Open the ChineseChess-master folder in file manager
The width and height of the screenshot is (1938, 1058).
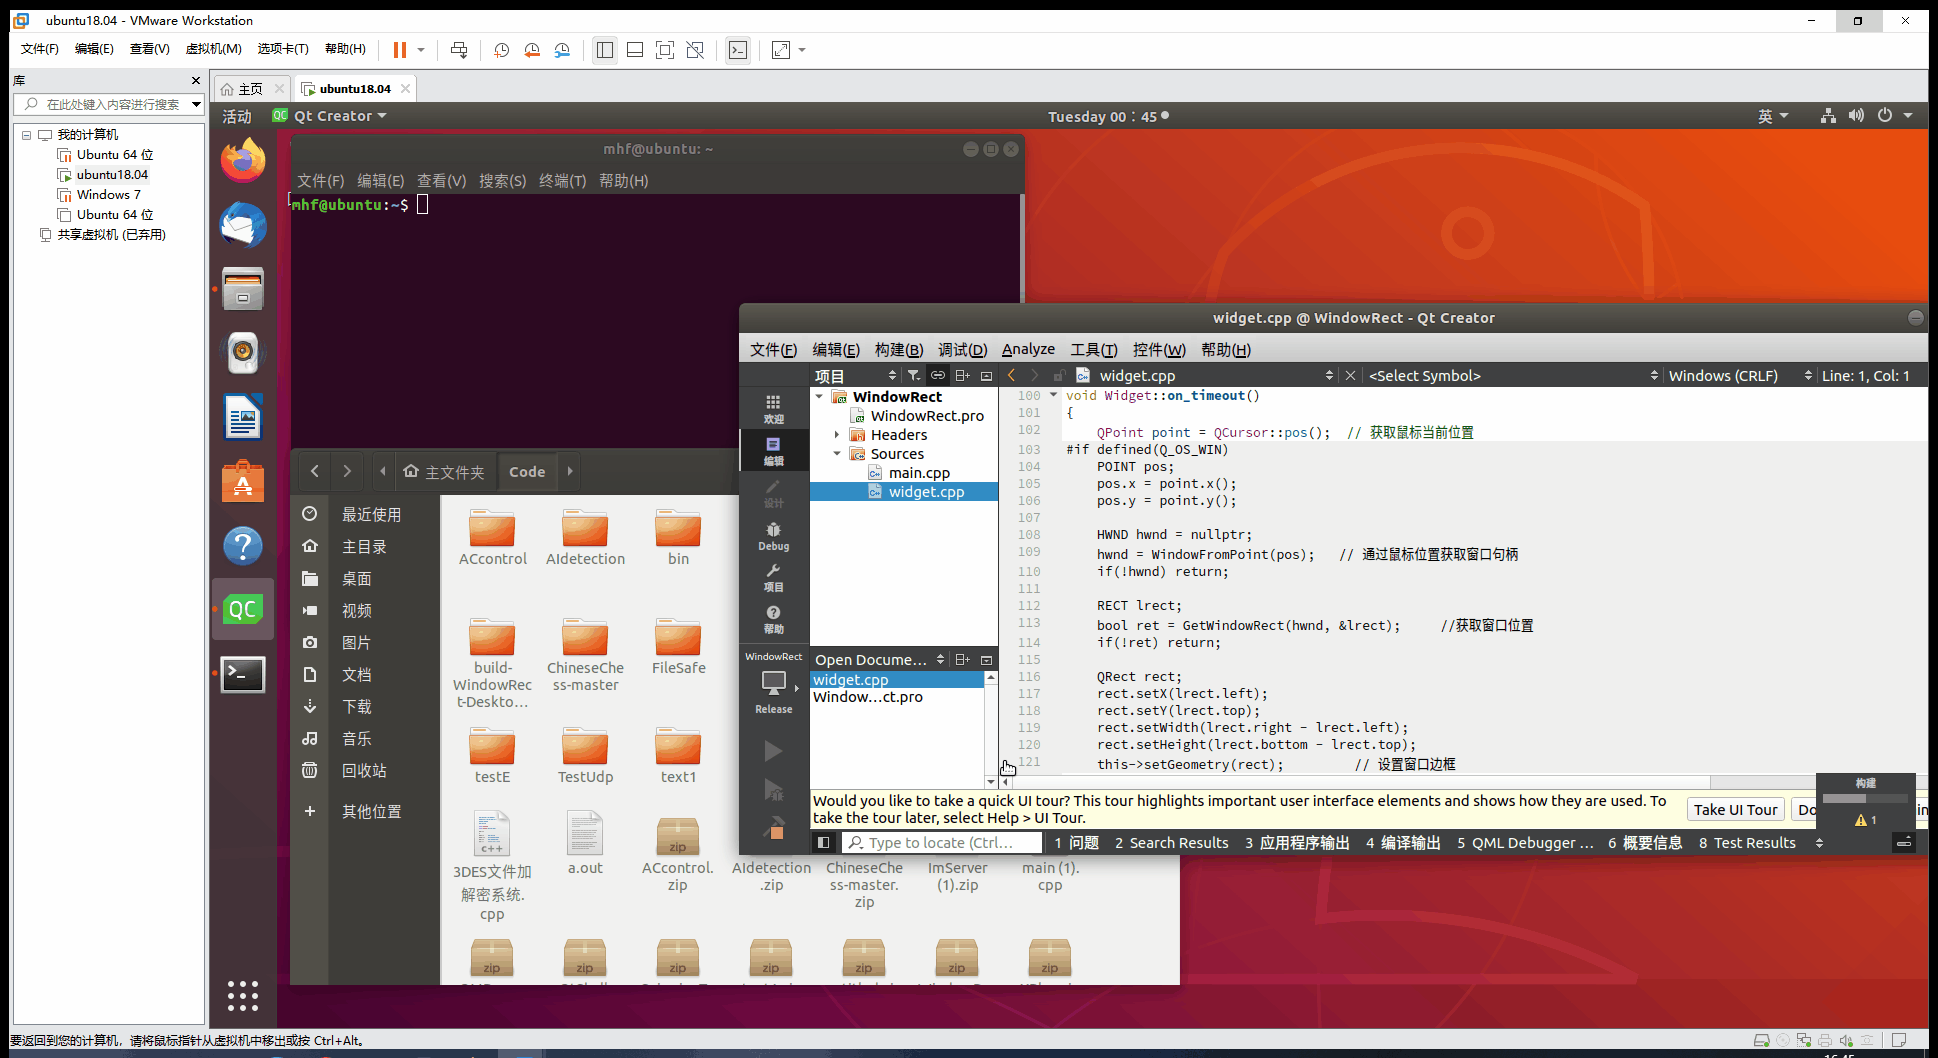tap(585, 655)
